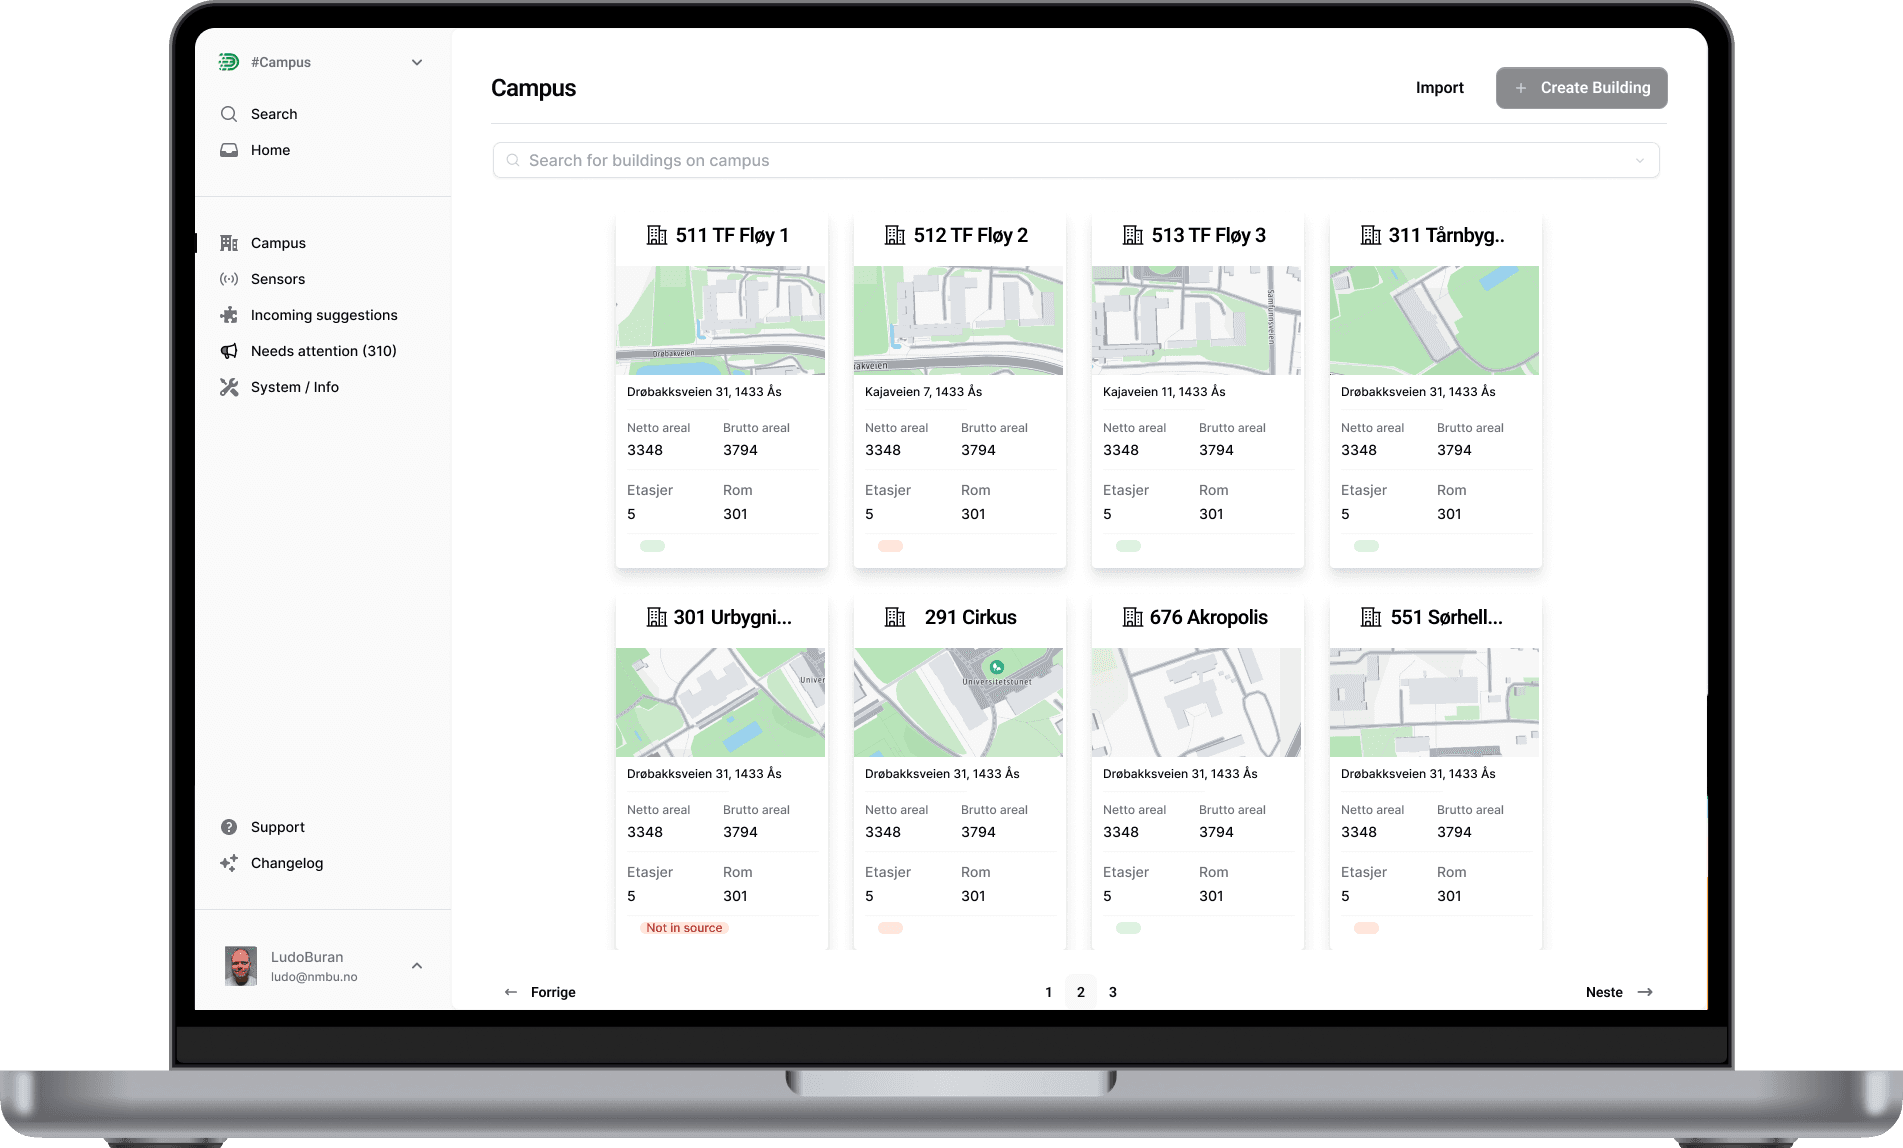
Task: Open the map thumbnail of 512 TF Fløy 2
Action: click(958, 320)
